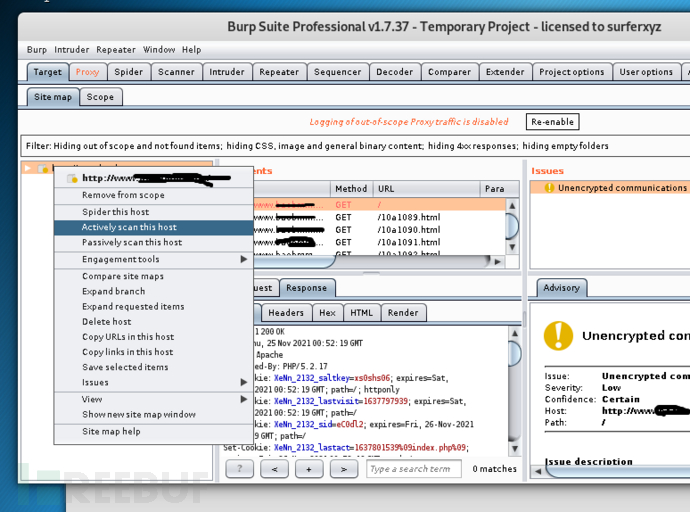Expand the site map host tree node
This screenshot has width=690, height=512.
click(x=28, y=169)
